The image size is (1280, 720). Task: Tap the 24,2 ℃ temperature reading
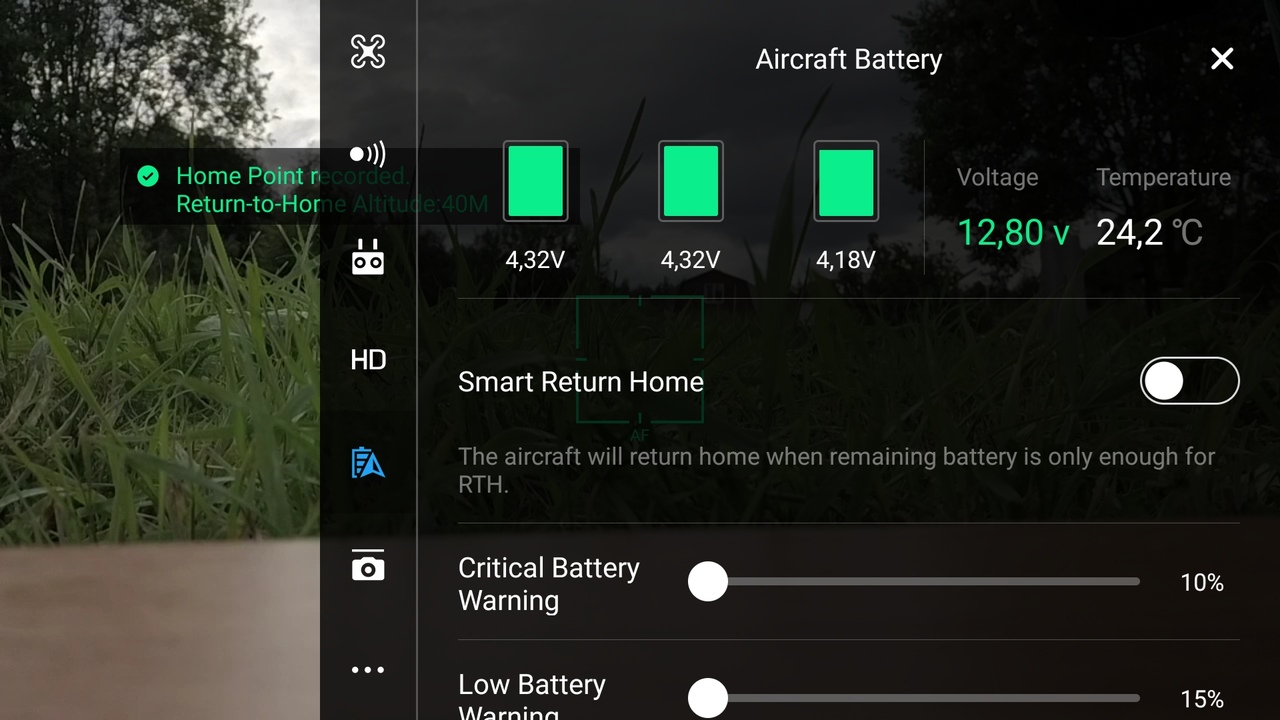click(1149, 233)
